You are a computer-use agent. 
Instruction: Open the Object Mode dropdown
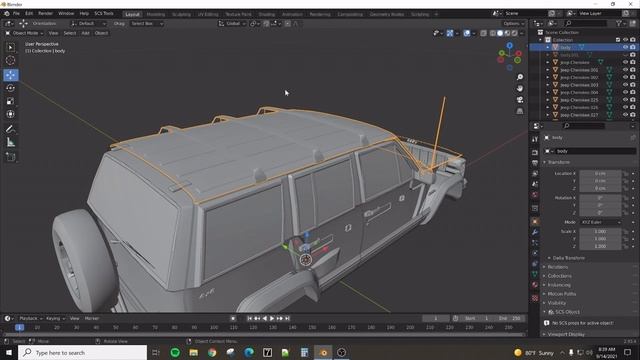pyautogui.click(x=24, y=33)
